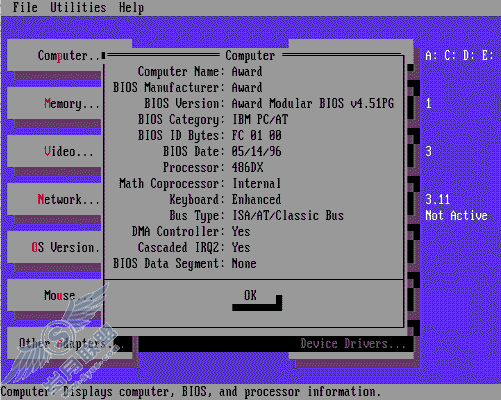
Task: Open the Memory... information button
Action: (55, 103)
